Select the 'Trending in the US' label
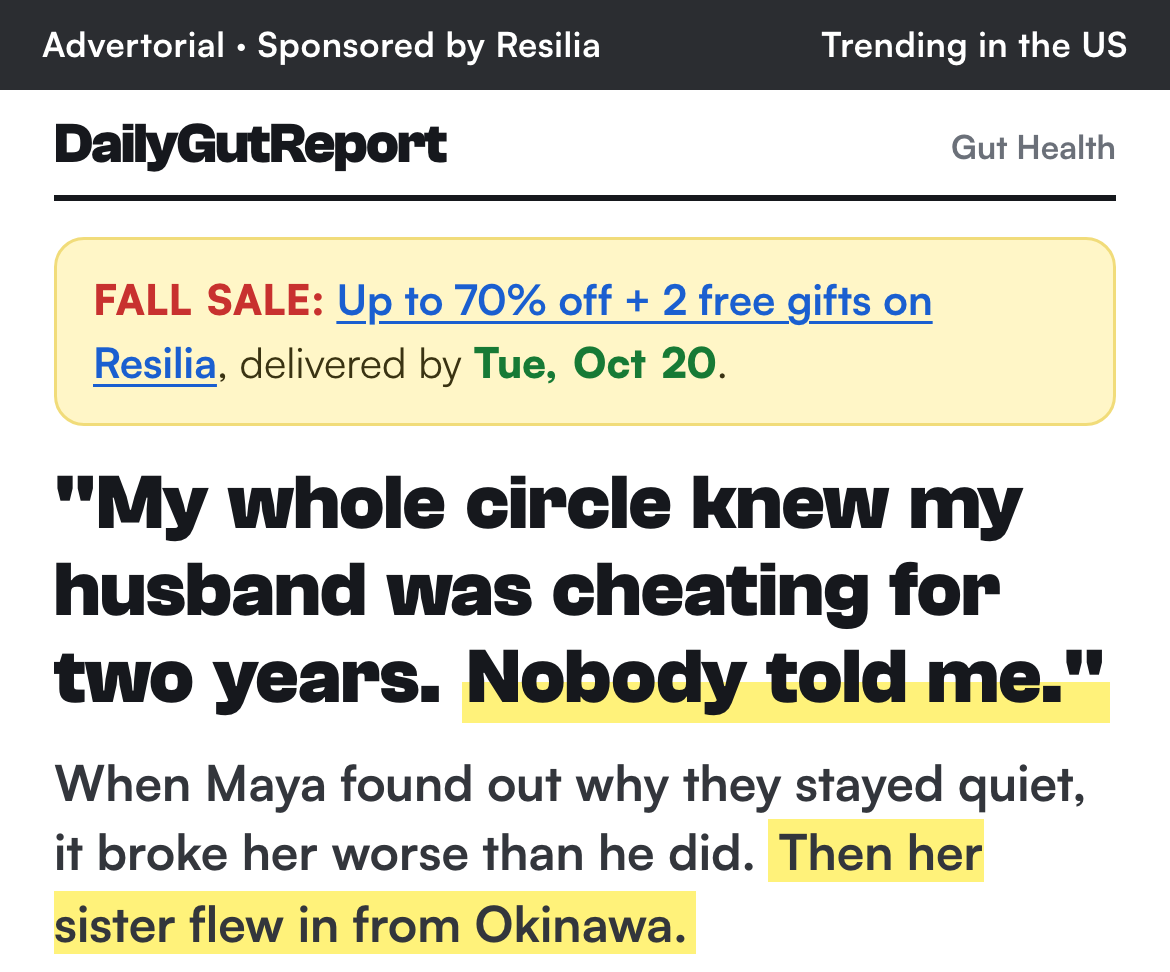The height and width of the screenshot is (972, 1170). coord(974,46)
